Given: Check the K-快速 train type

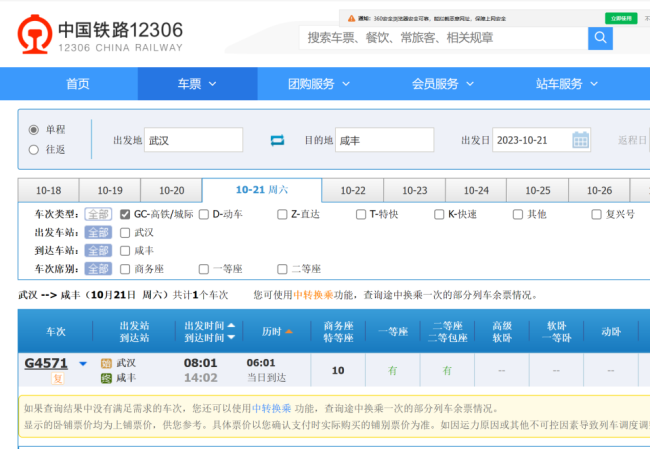Looking at the screenshot, I should coord(439,214).
